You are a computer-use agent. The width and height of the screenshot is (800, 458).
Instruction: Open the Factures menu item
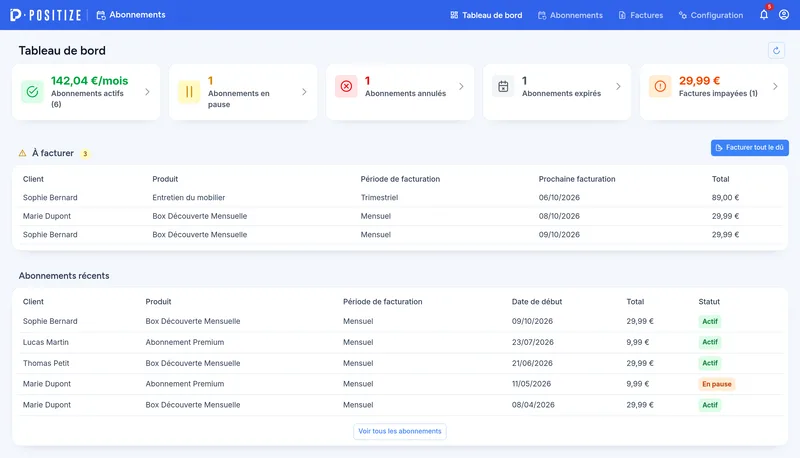tap(641, 15)
